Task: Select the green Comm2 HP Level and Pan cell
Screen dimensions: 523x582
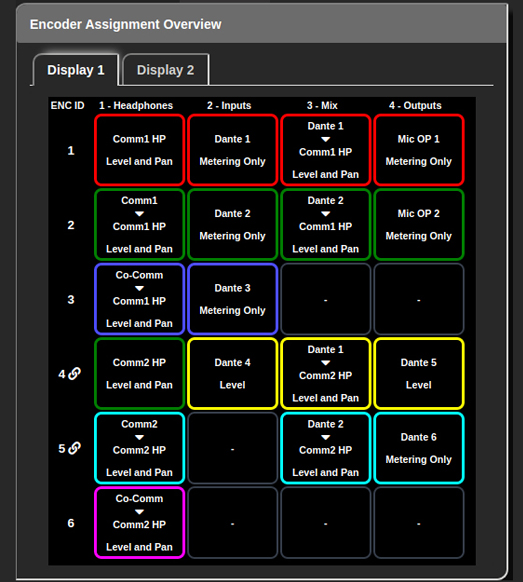Action: 139,373
